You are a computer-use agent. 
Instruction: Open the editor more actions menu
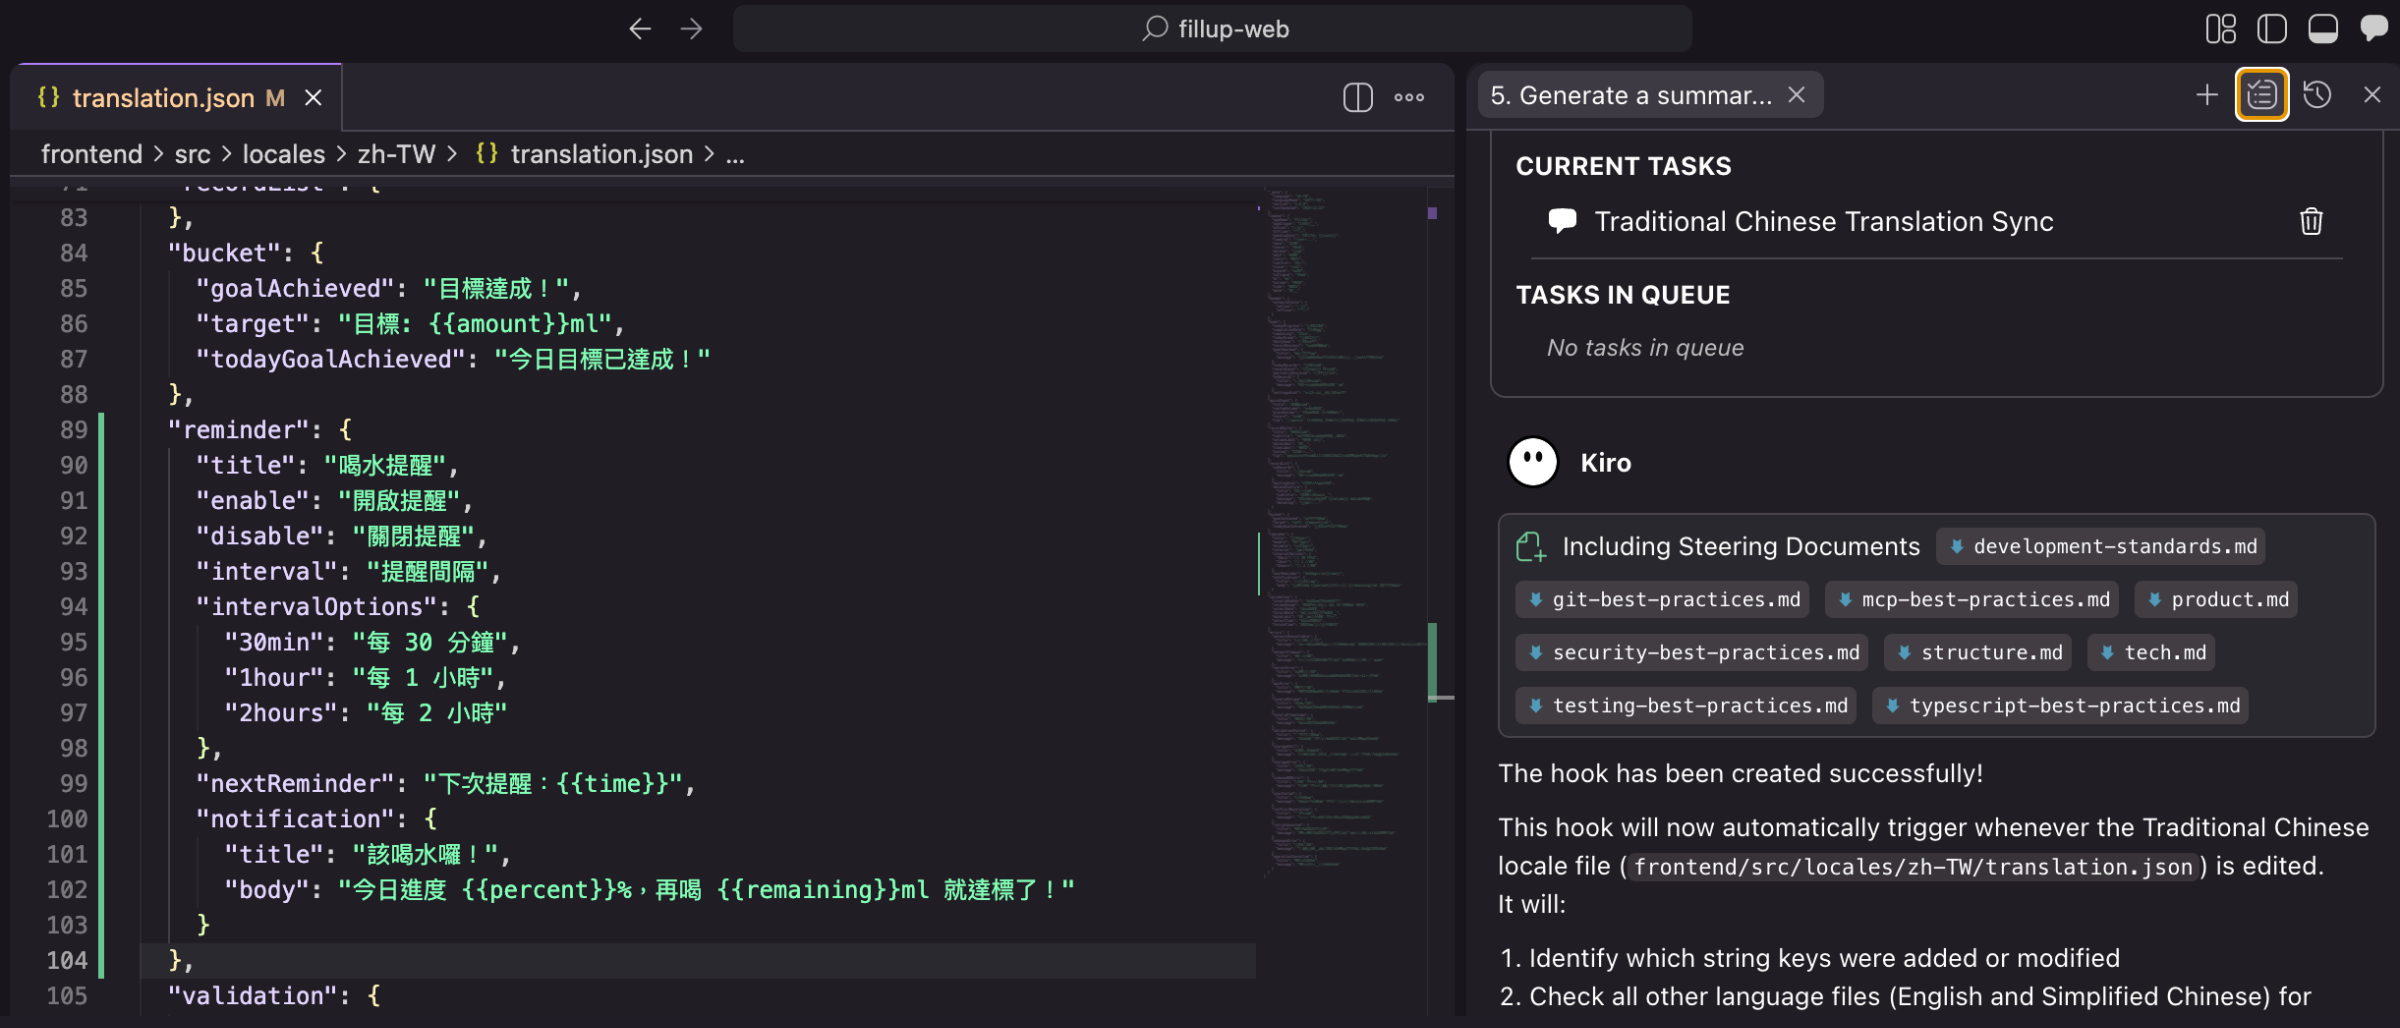tap(1409, 97)
